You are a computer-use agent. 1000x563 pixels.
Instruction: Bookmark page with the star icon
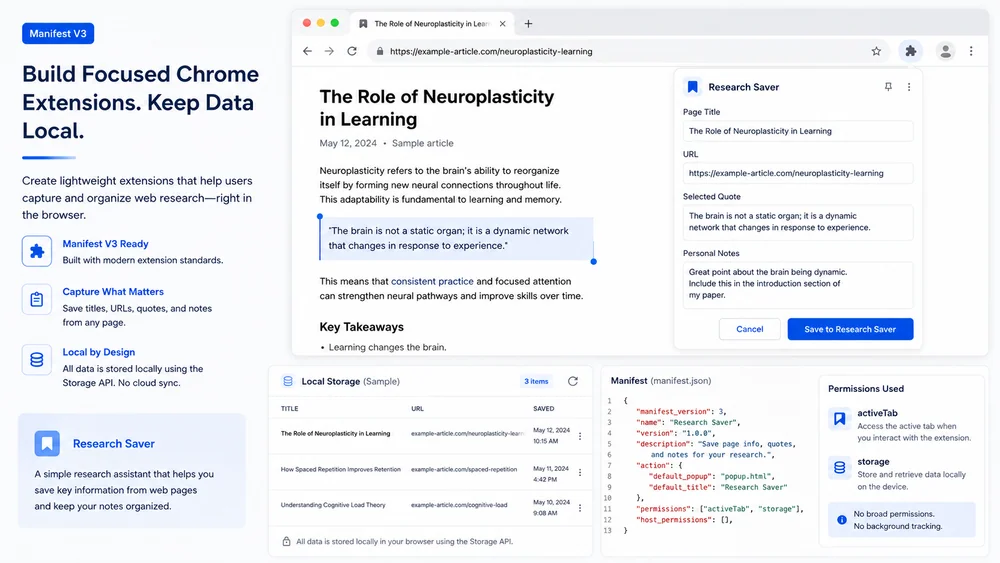(876, 51)
